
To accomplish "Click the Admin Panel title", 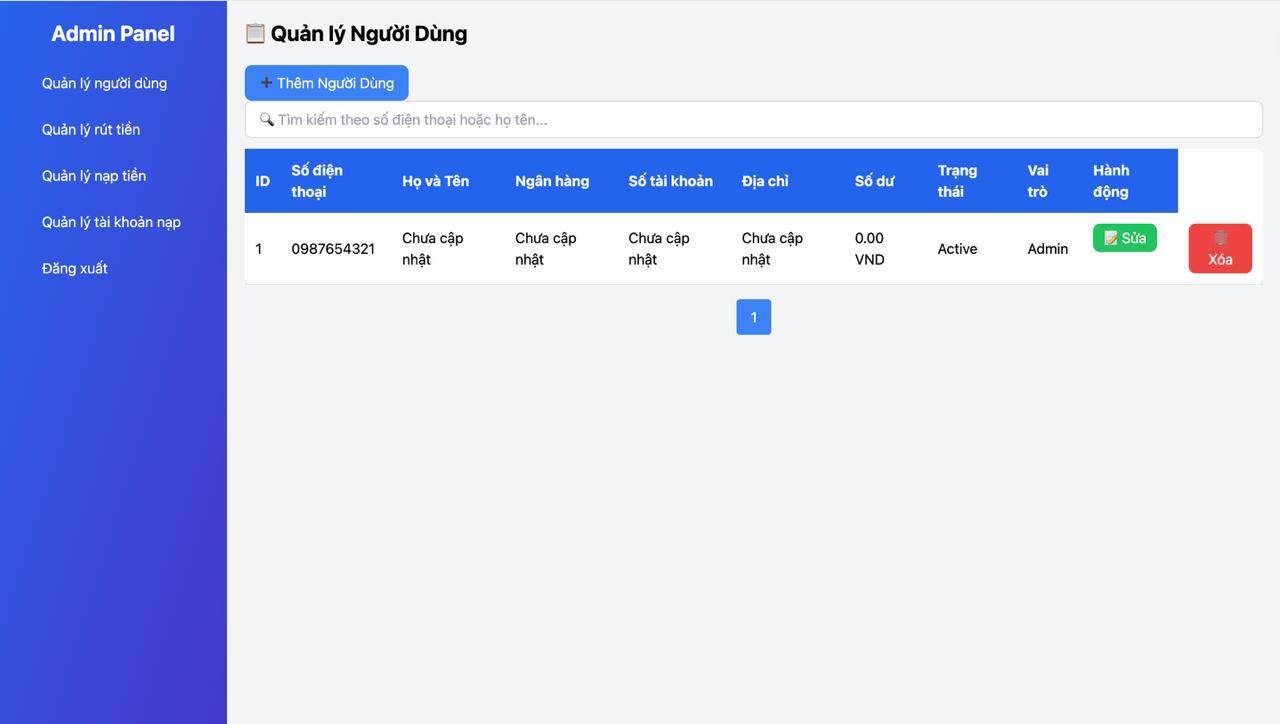I will (112, 33).
